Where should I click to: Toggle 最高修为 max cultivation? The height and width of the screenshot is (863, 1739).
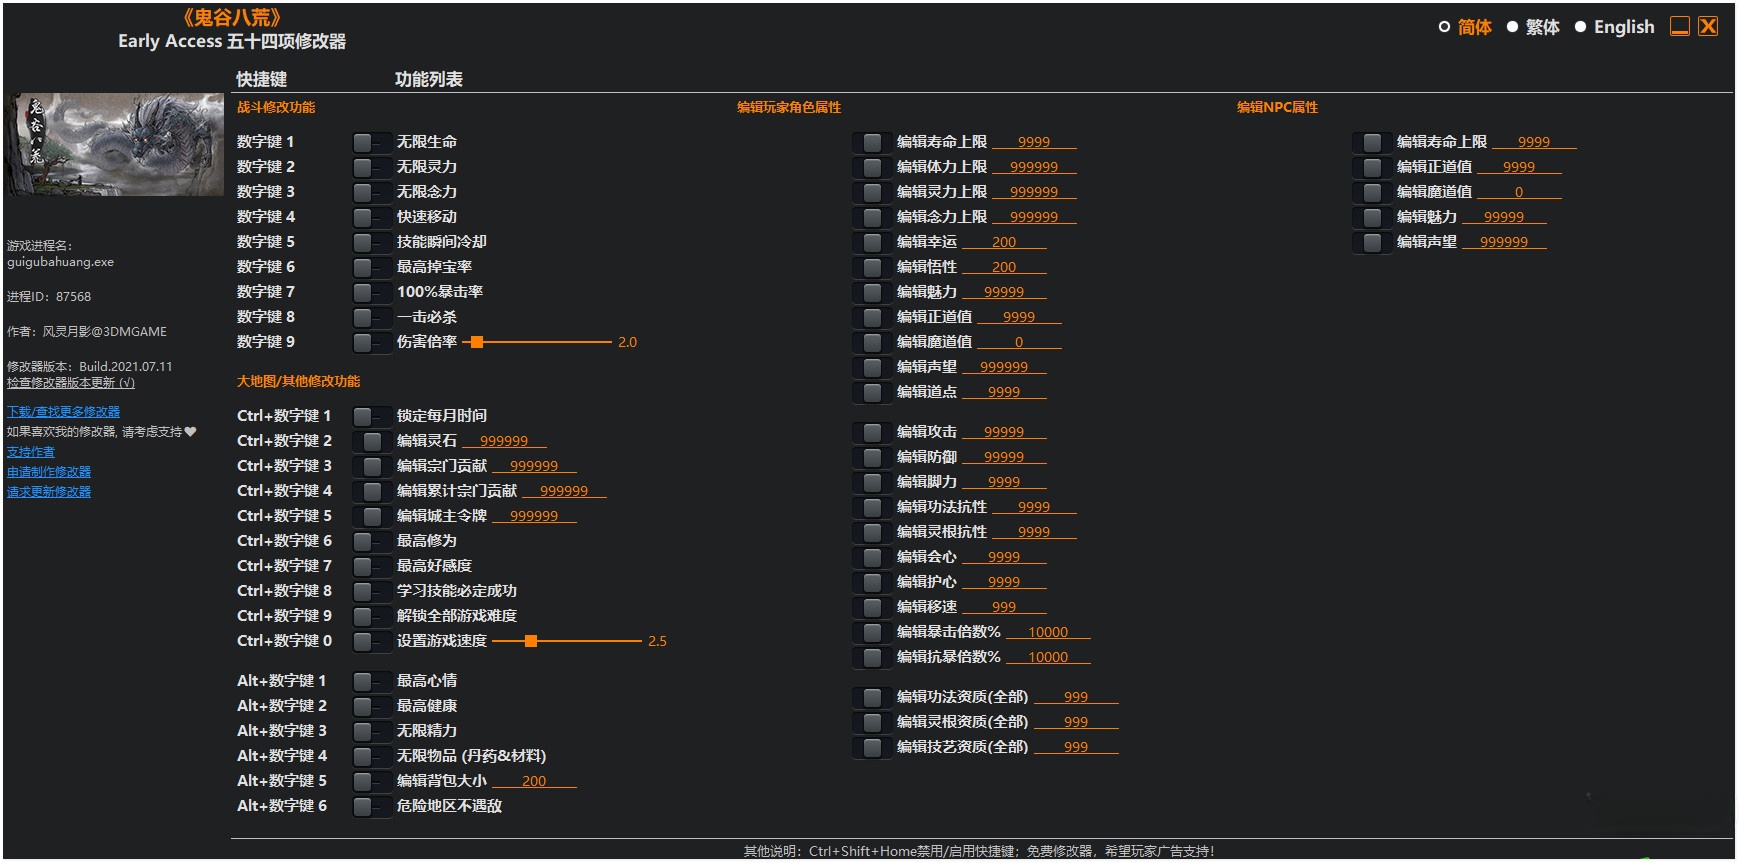click(x=372, y=542)
